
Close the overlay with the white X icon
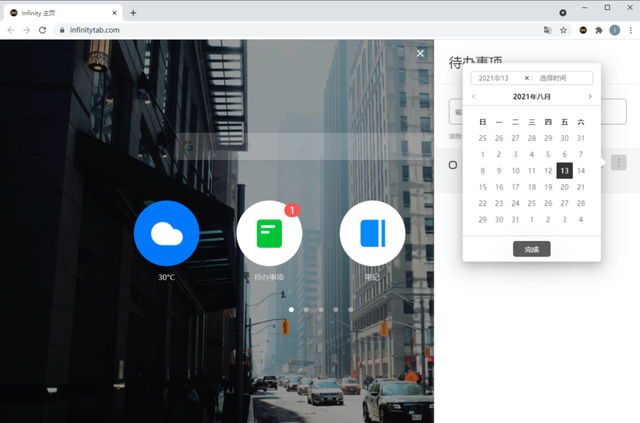coord(420,53)
